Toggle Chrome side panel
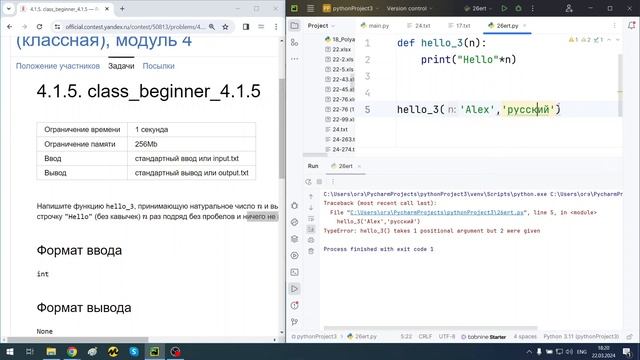Viewport: 640px width, 360px height. pos(246,27)
